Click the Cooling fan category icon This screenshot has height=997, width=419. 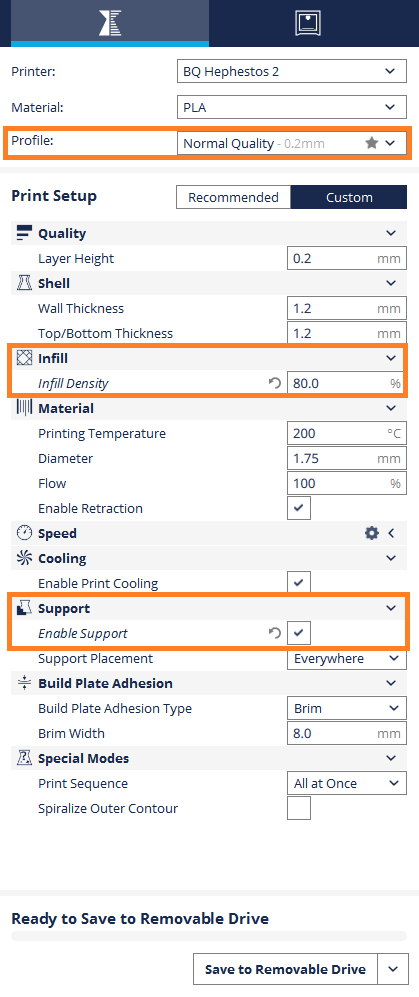coord(24,558)
